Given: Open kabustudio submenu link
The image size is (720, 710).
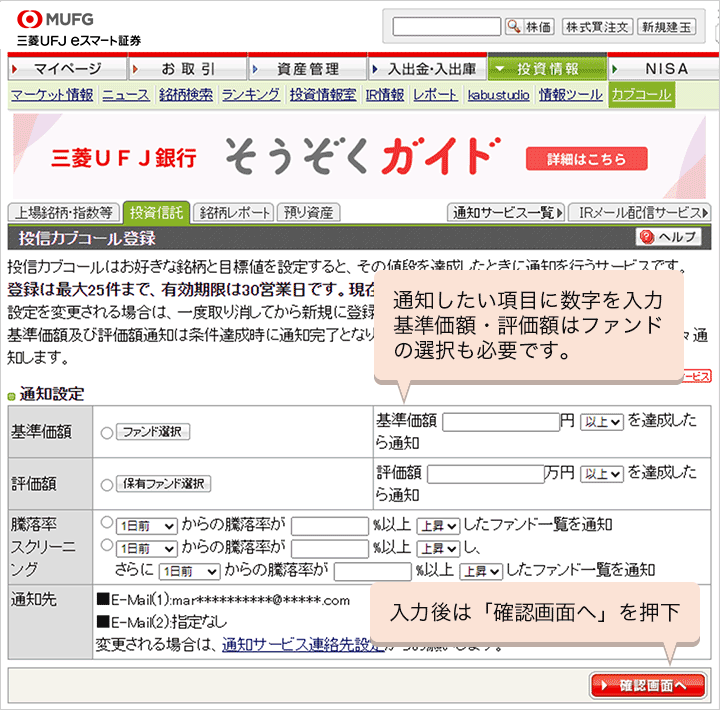Looking at the screenshot, I should 499,95.
